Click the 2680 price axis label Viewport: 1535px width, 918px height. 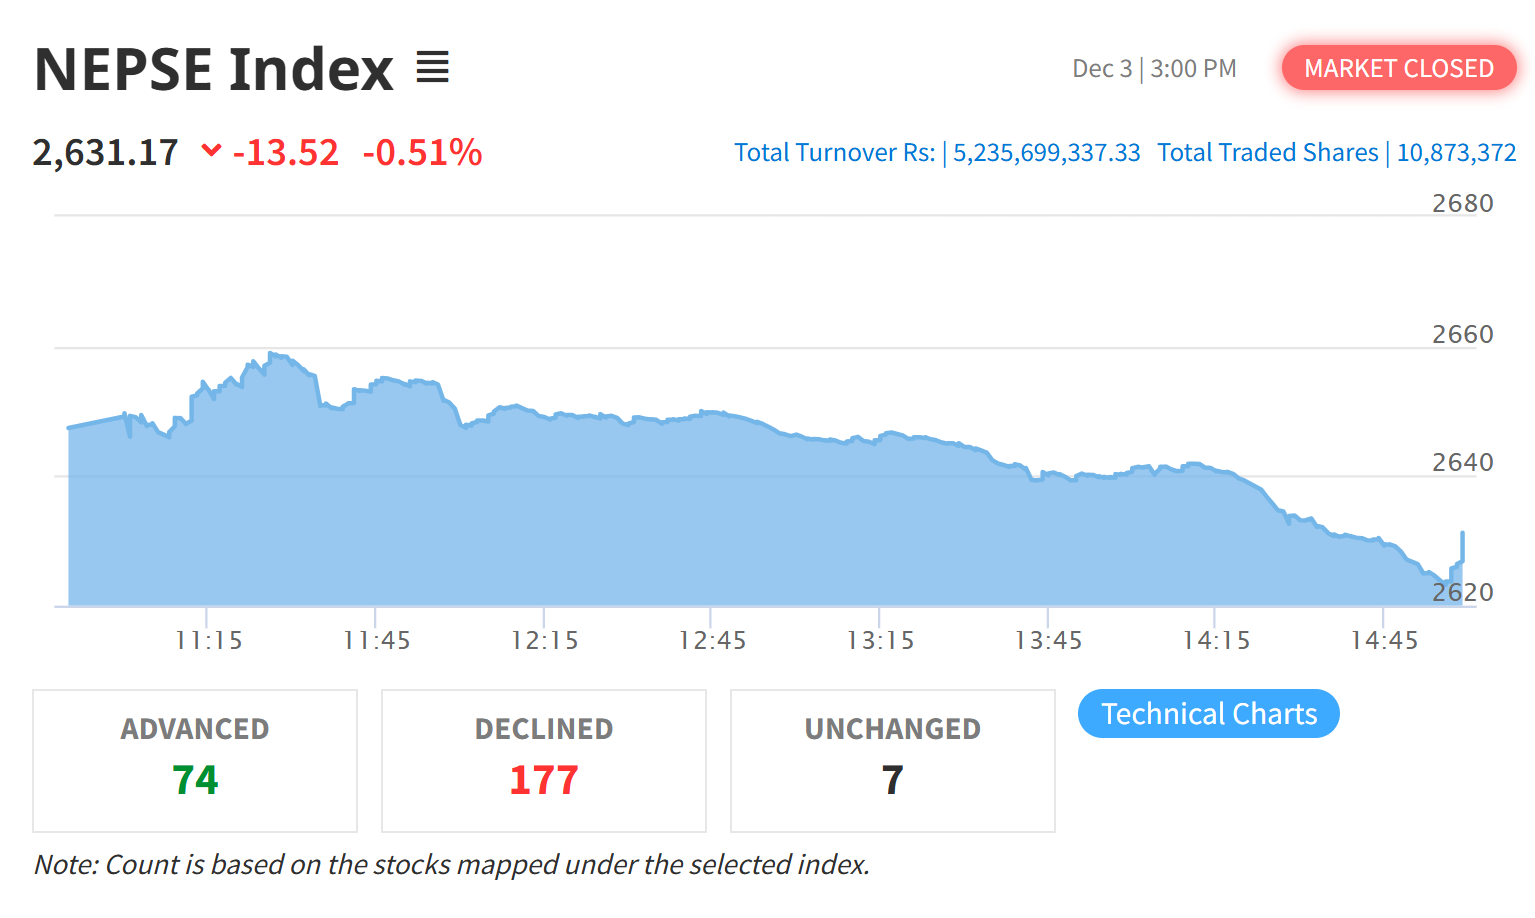1462,203
